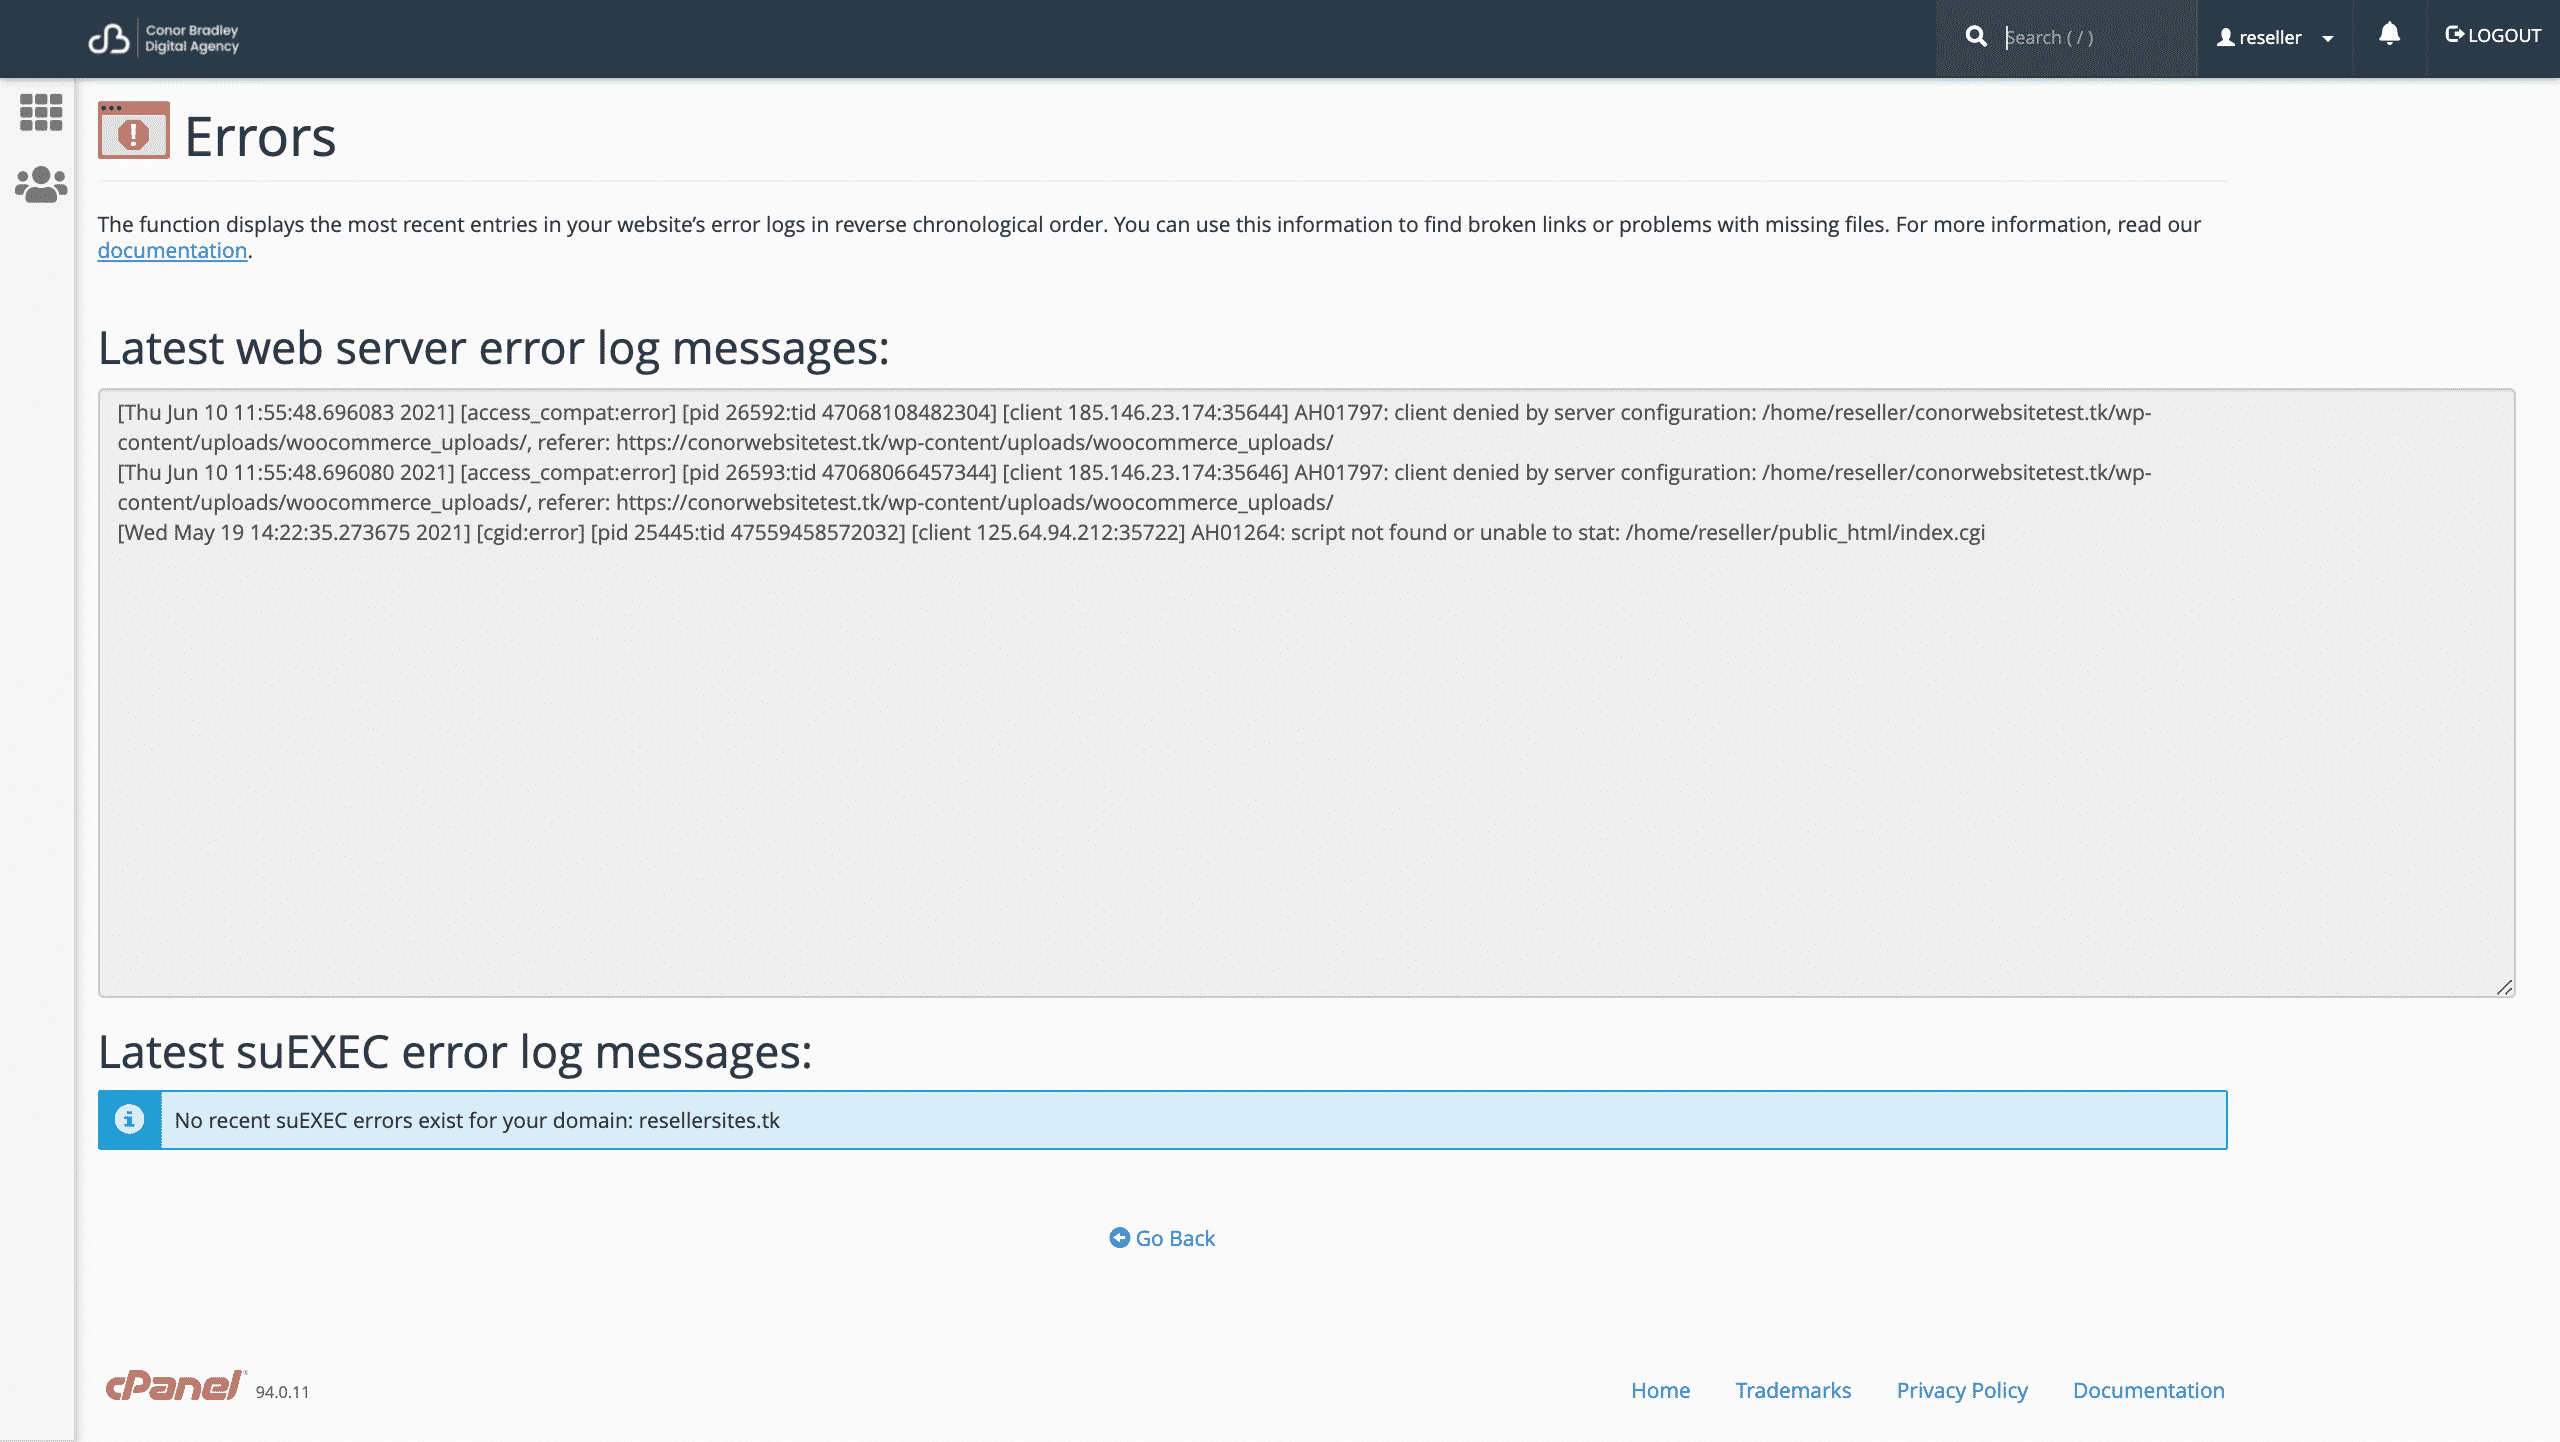Viewport: 2560px width, 1442px height.
Task: Open the documentation link in description
Action: tap(172, 251)
